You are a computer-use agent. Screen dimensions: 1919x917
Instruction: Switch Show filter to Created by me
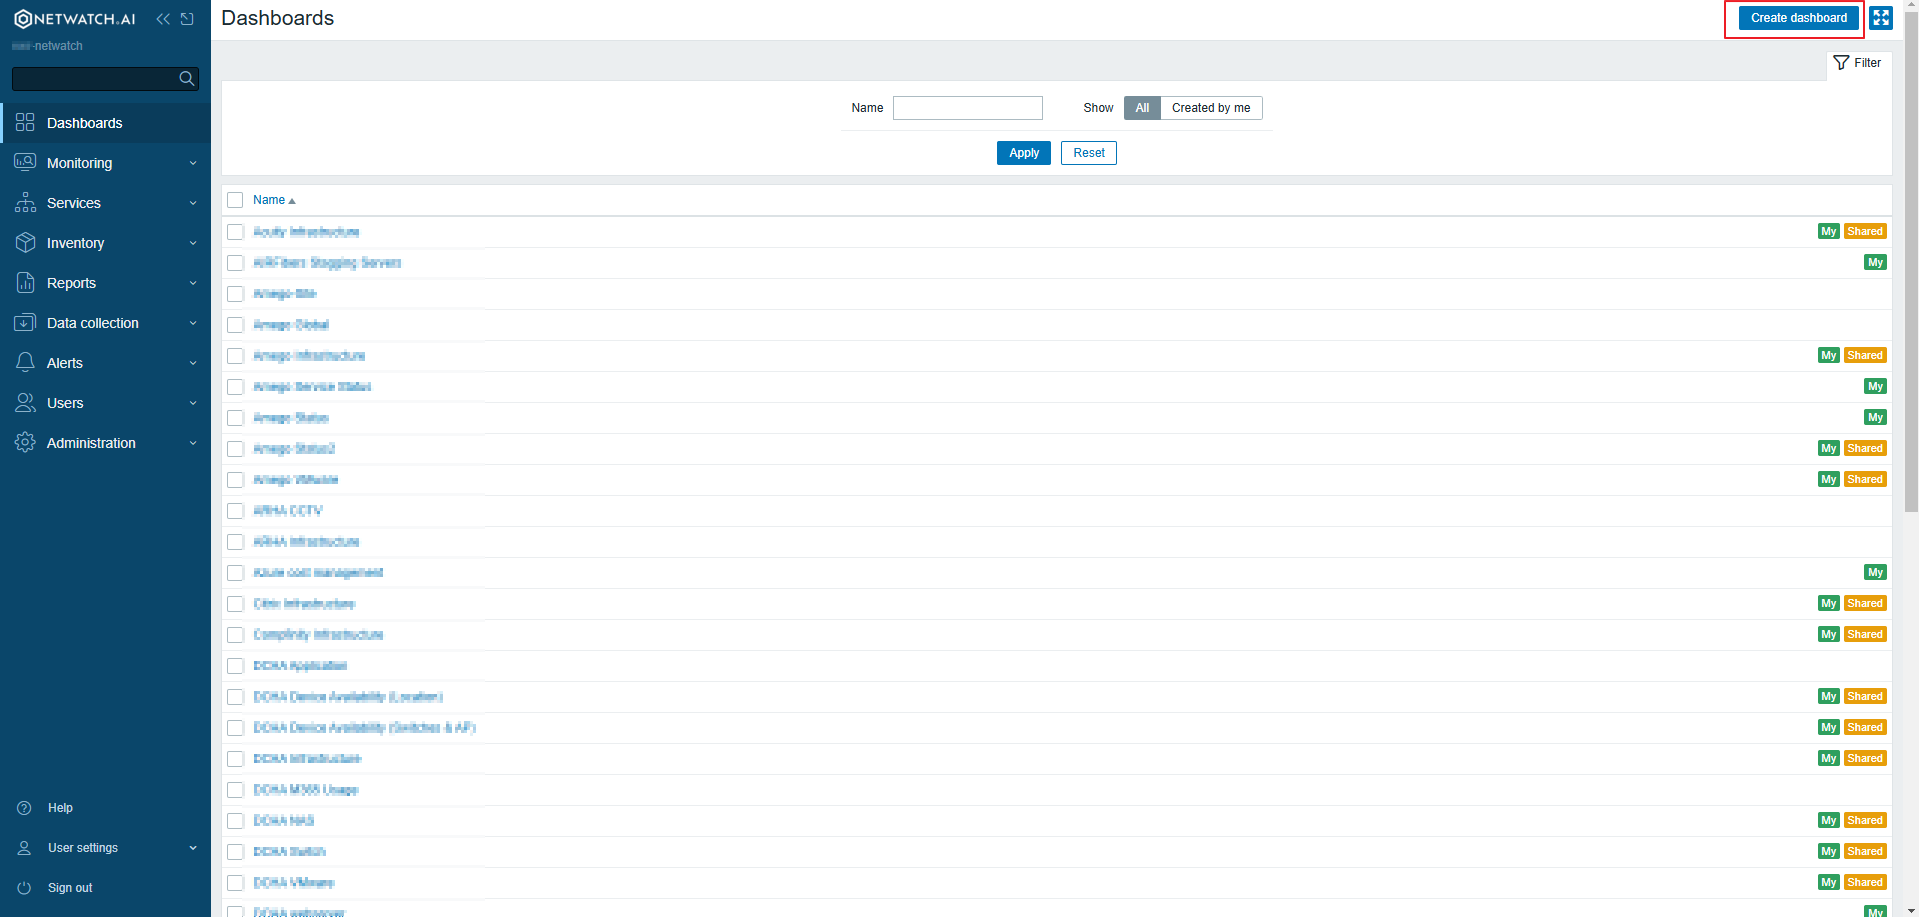pos(1210,107)
